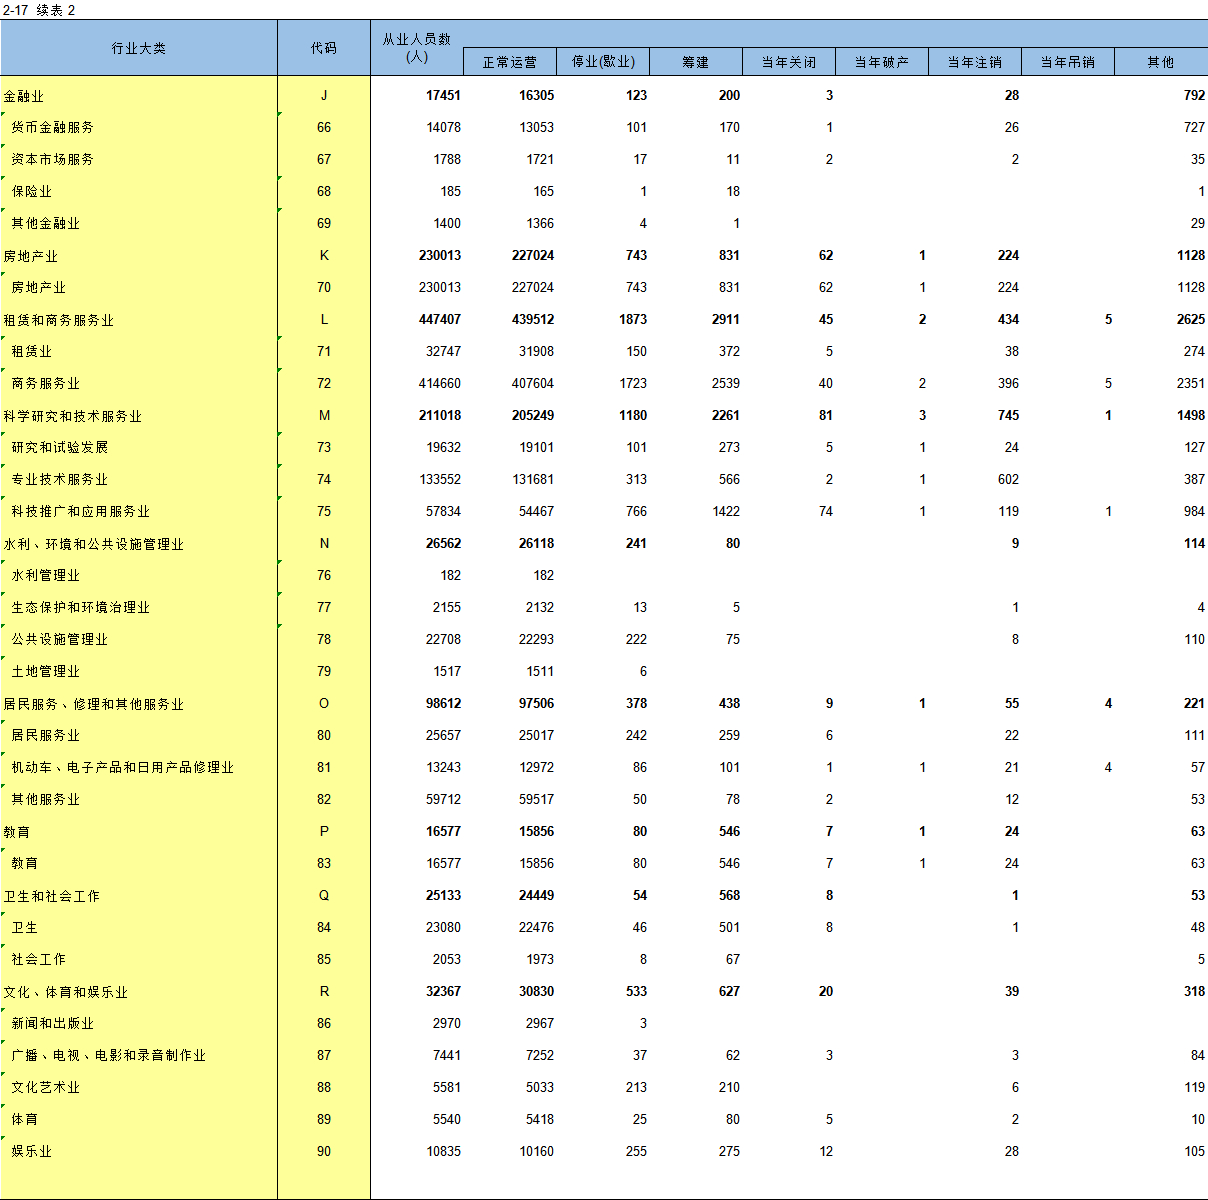
Task: Select the 体育 cell
Action: point(139,1120)
